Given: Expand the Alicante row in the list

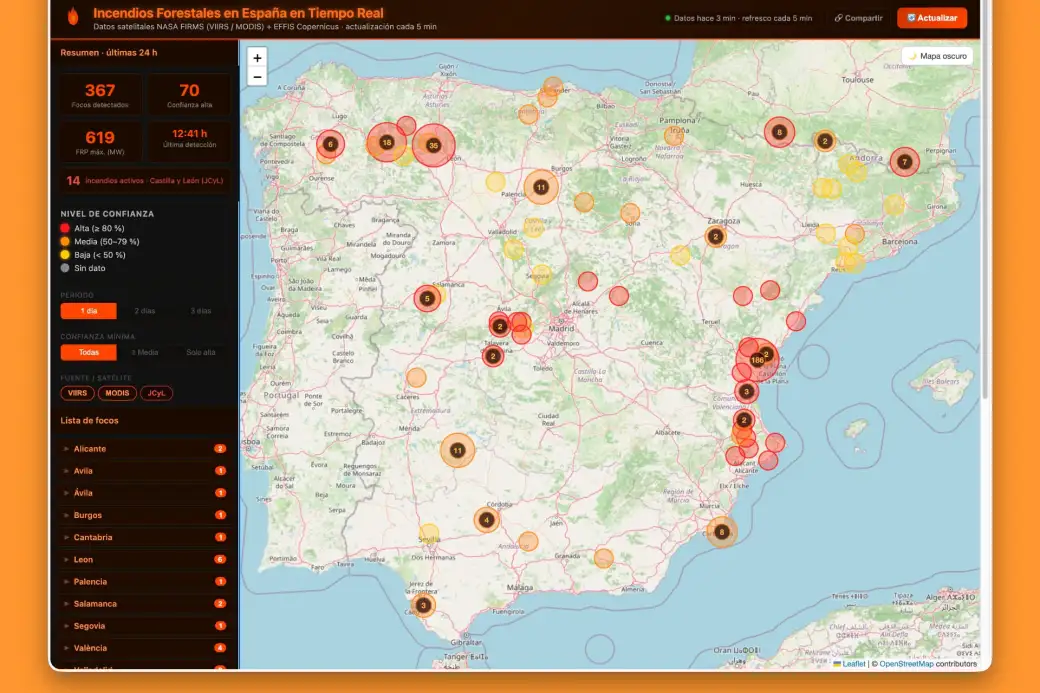Looking at the screenshot, I should (145, 449).
